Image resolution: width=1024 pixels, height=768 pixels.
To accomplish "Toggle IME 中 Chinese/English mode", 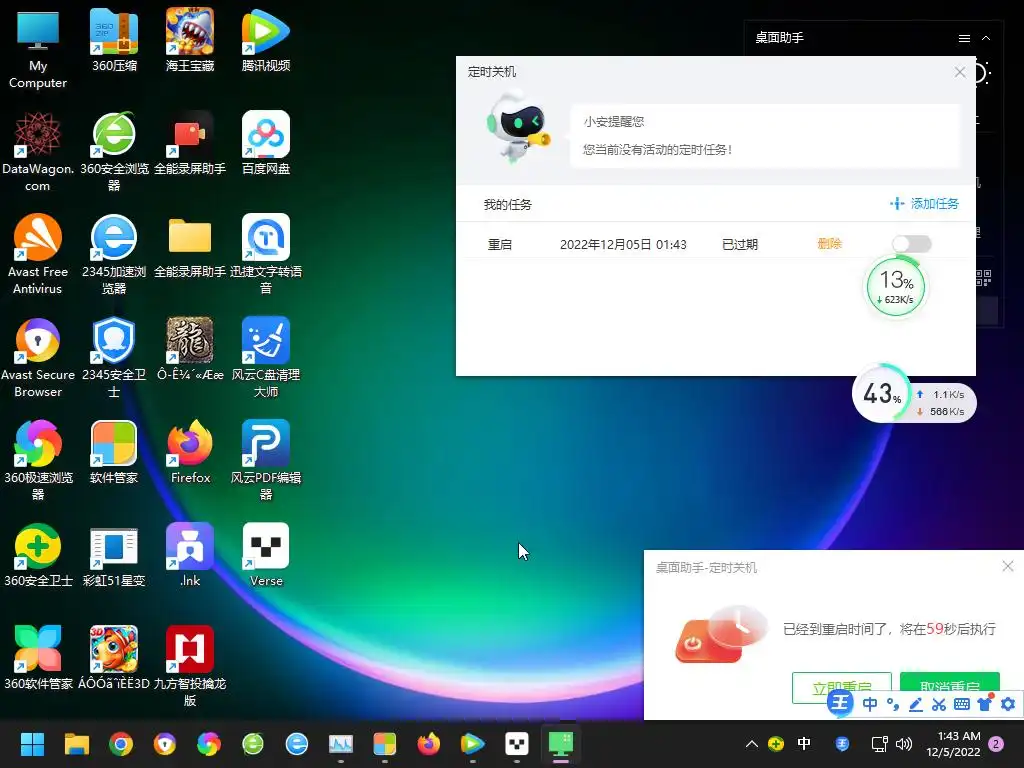I will pos(870,704).
